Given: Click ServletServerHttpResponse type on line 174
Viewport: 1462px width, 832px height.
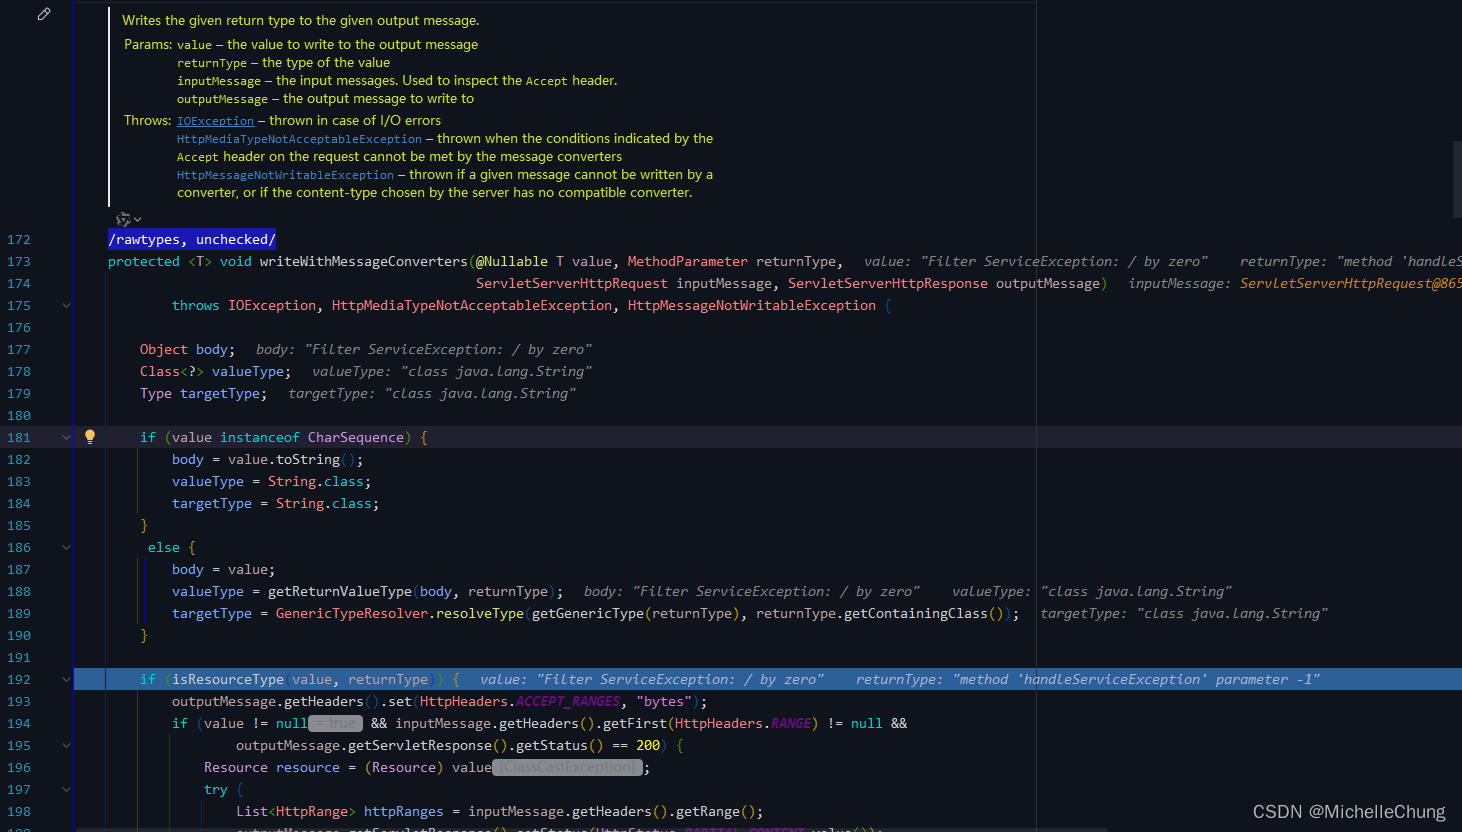Looking at the screenshot, I should 888,283.
